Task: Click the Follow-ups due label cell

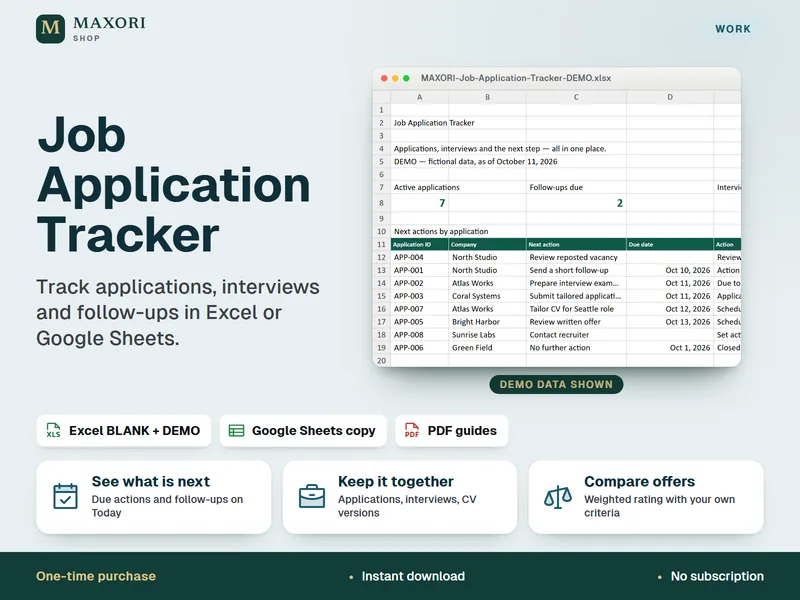Action: [x=556, y=187]
